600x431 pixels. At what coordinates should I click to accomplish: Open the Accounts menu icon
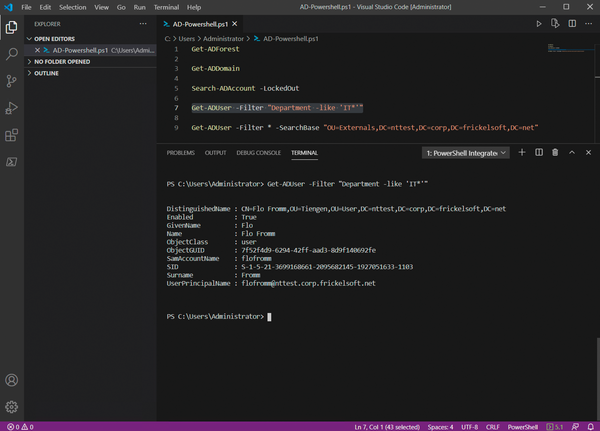pos(11,380)
